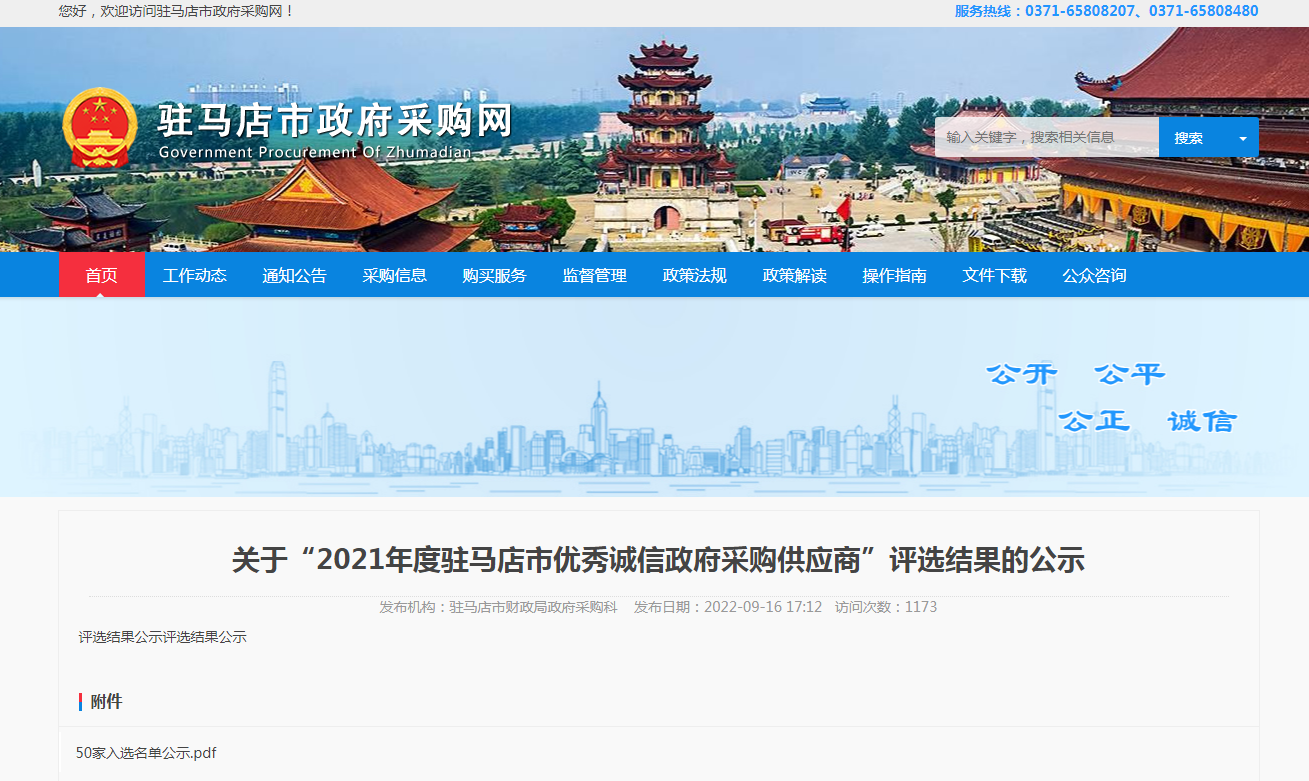Focus the keyword search input field

1047,138
